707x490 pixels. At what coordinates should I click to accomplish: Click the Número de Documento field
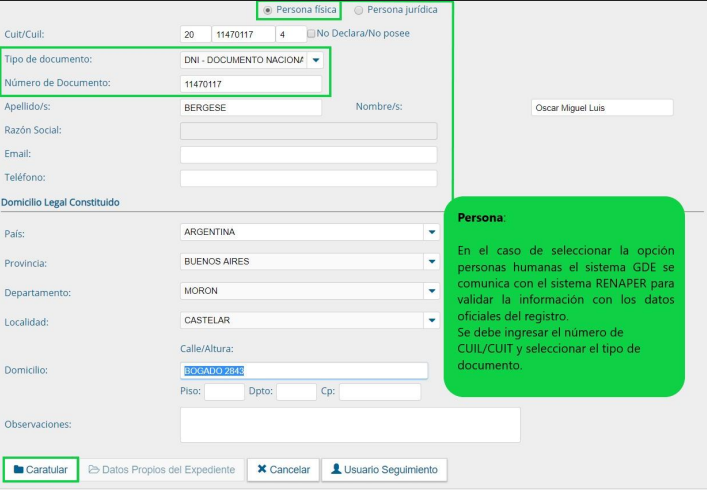[x=251, y=84]
